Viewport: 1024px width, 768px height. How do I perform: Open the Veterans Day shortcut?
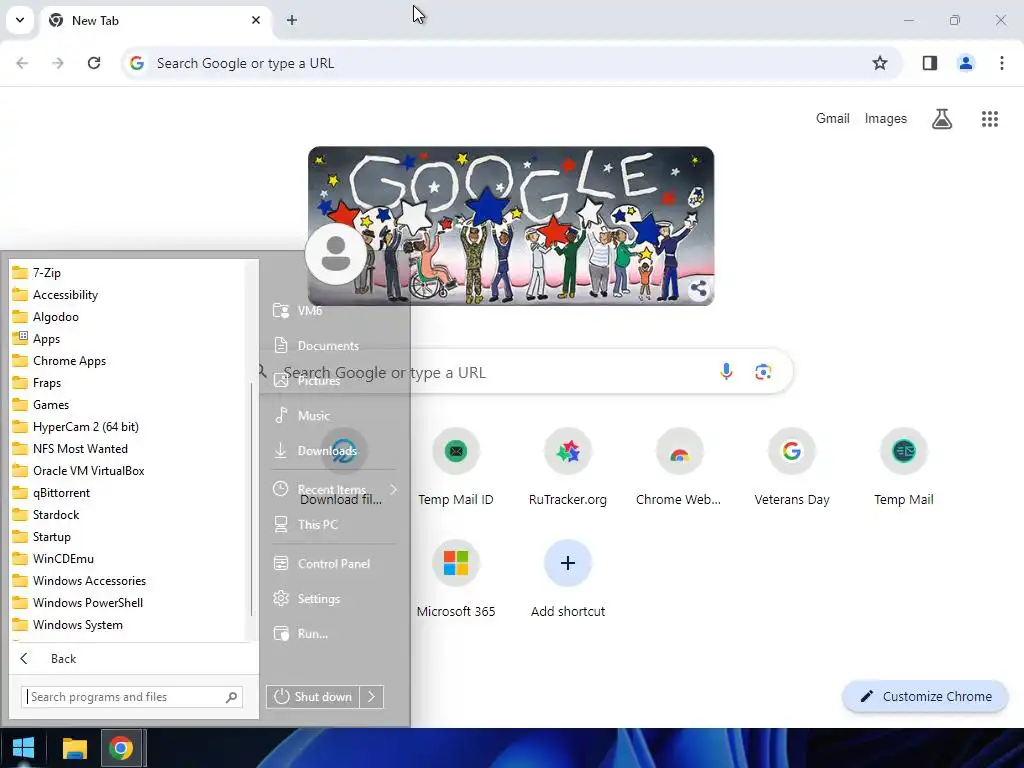click(792, 467)
